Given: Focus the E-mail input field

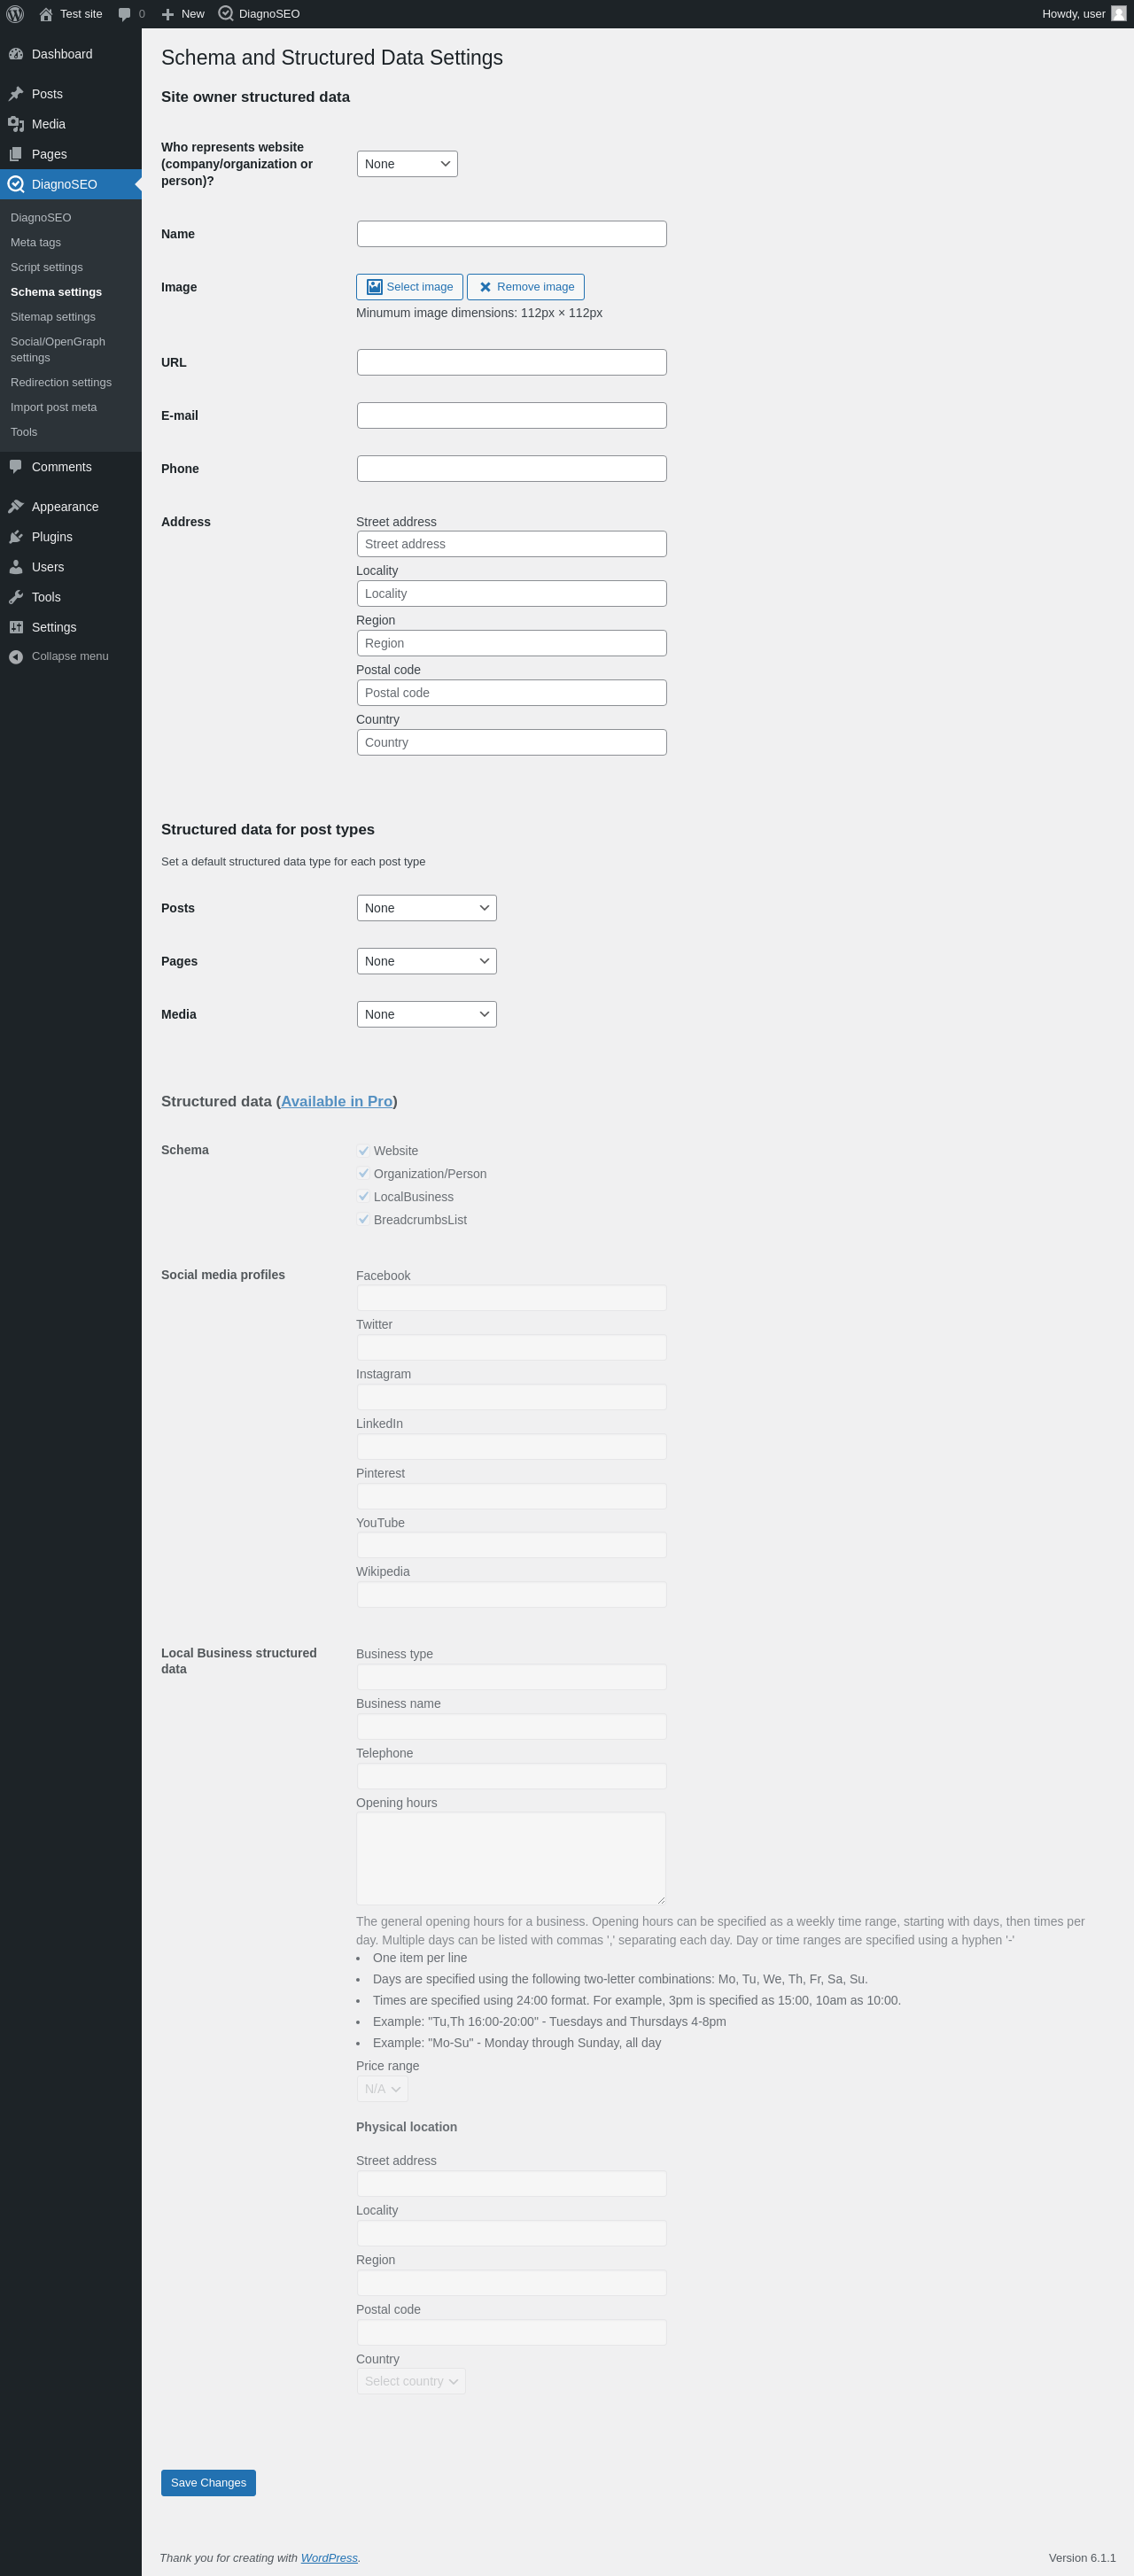Looking at the screenshot, I should [512, 415].
